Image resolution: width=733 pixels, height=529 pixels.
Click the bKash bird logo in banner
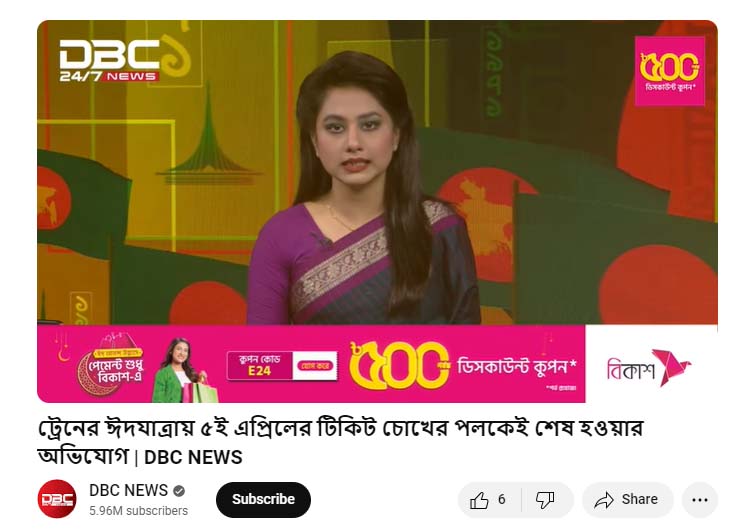coord(649,368)
